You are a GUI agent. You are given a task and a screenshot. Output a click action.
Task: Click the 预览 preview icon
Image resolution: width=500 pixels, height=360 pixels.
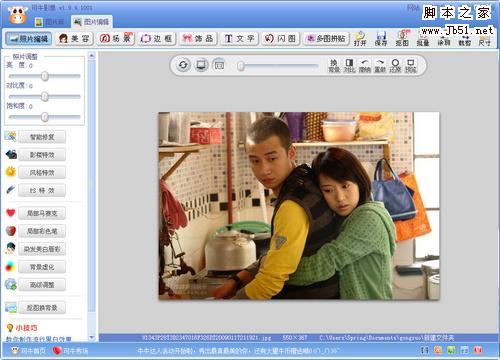(411, 66)
